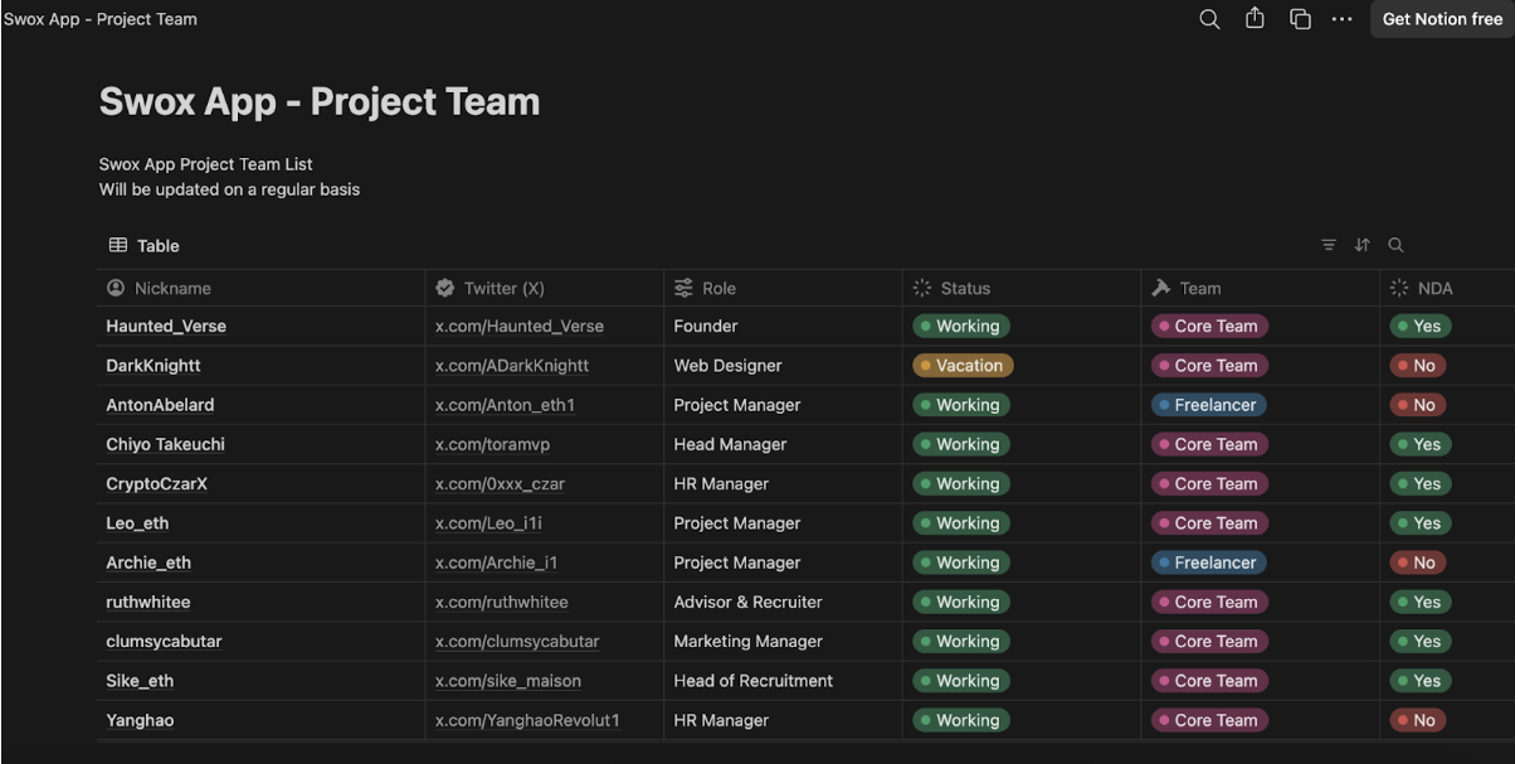The image size is (1518, 764).
Task: Click Haunted_Verse's Working status tag
Action: [961, 326]
